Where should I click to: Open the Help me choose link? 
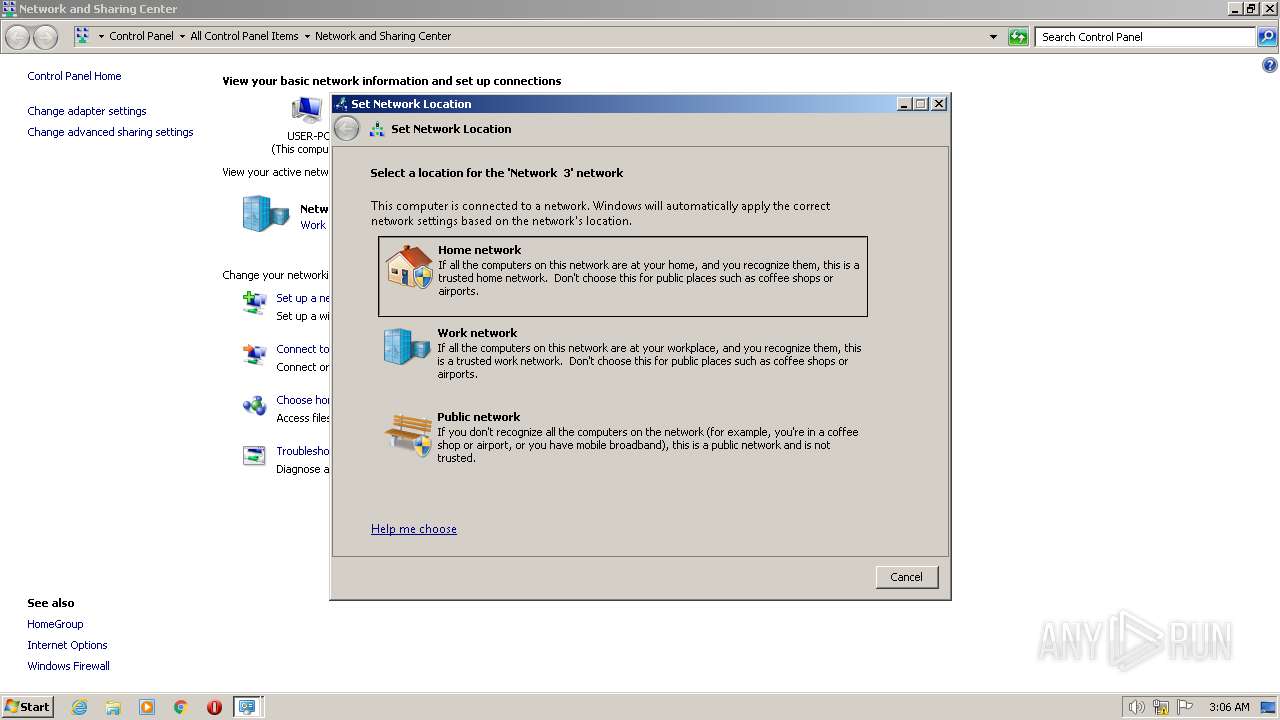point(414,529)
